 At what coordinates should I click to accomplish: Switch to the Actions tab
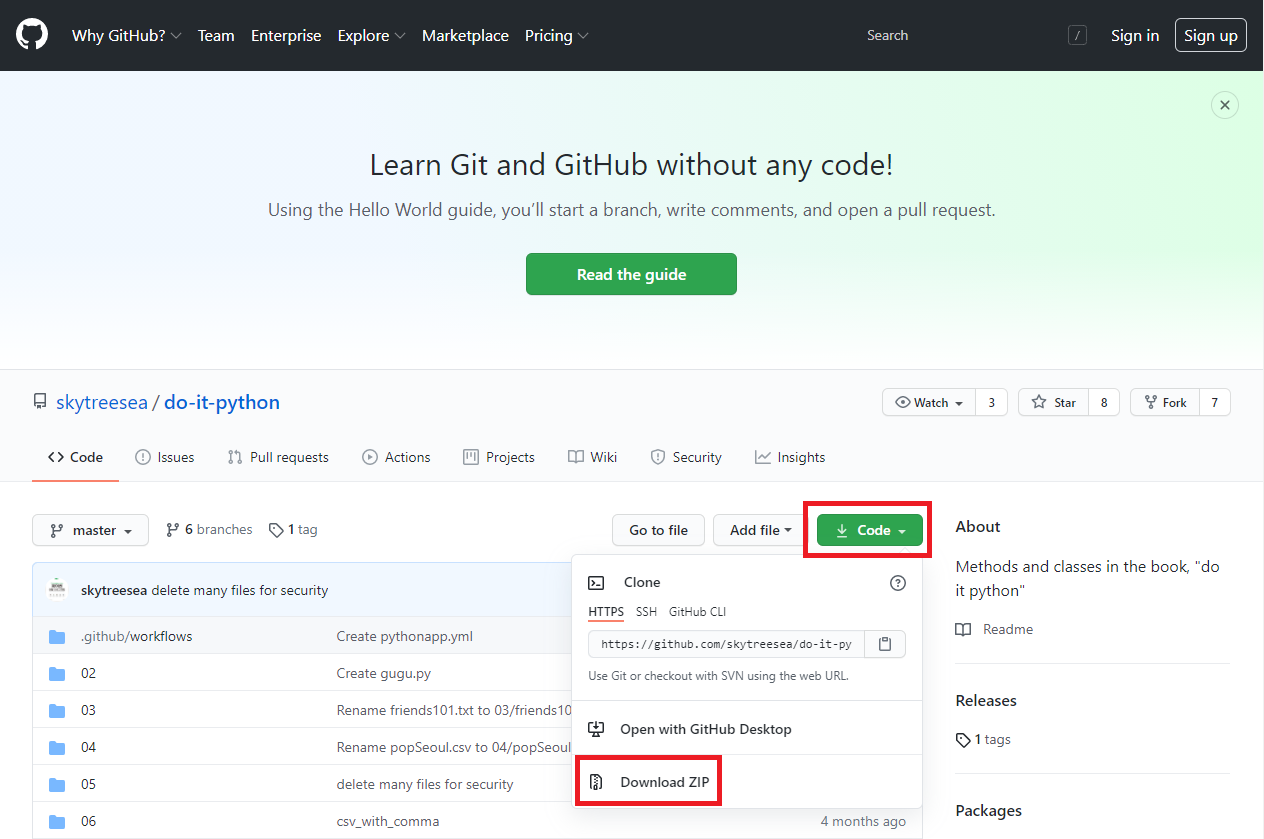pyautogui.click(x=397, y=457)
